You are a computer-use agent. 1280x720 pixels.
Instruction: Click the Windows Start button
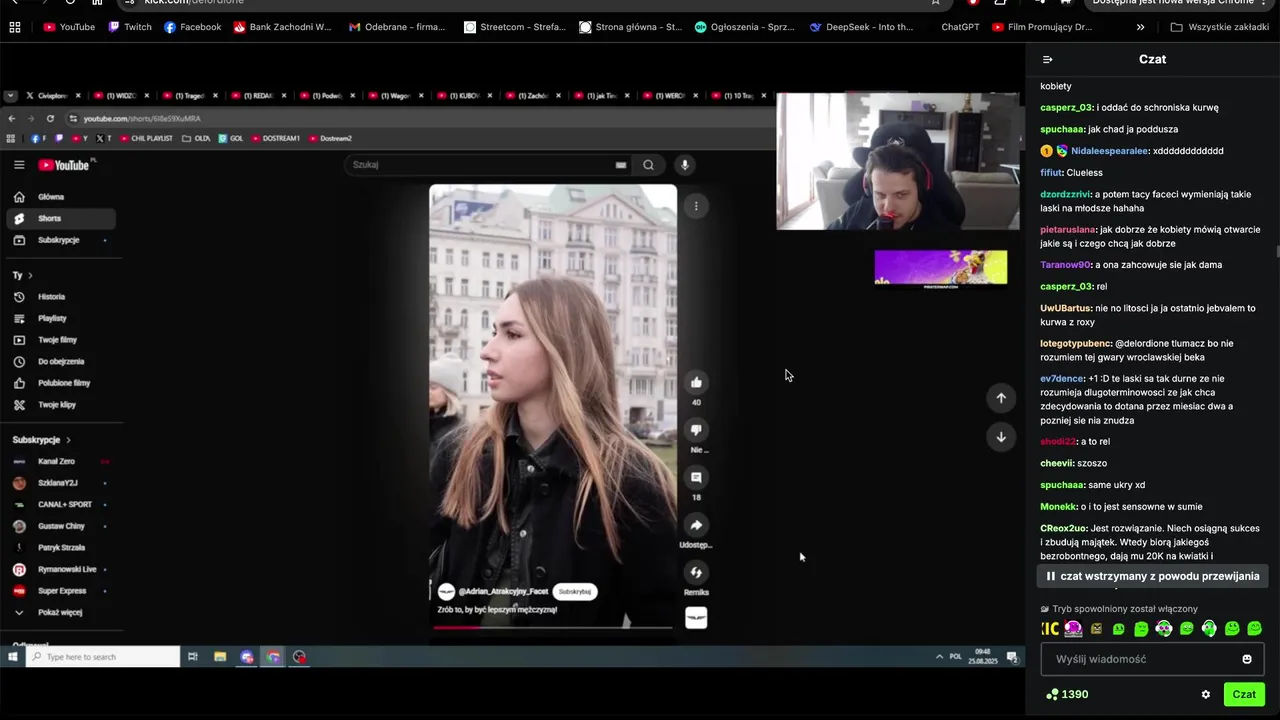[13, 657]
